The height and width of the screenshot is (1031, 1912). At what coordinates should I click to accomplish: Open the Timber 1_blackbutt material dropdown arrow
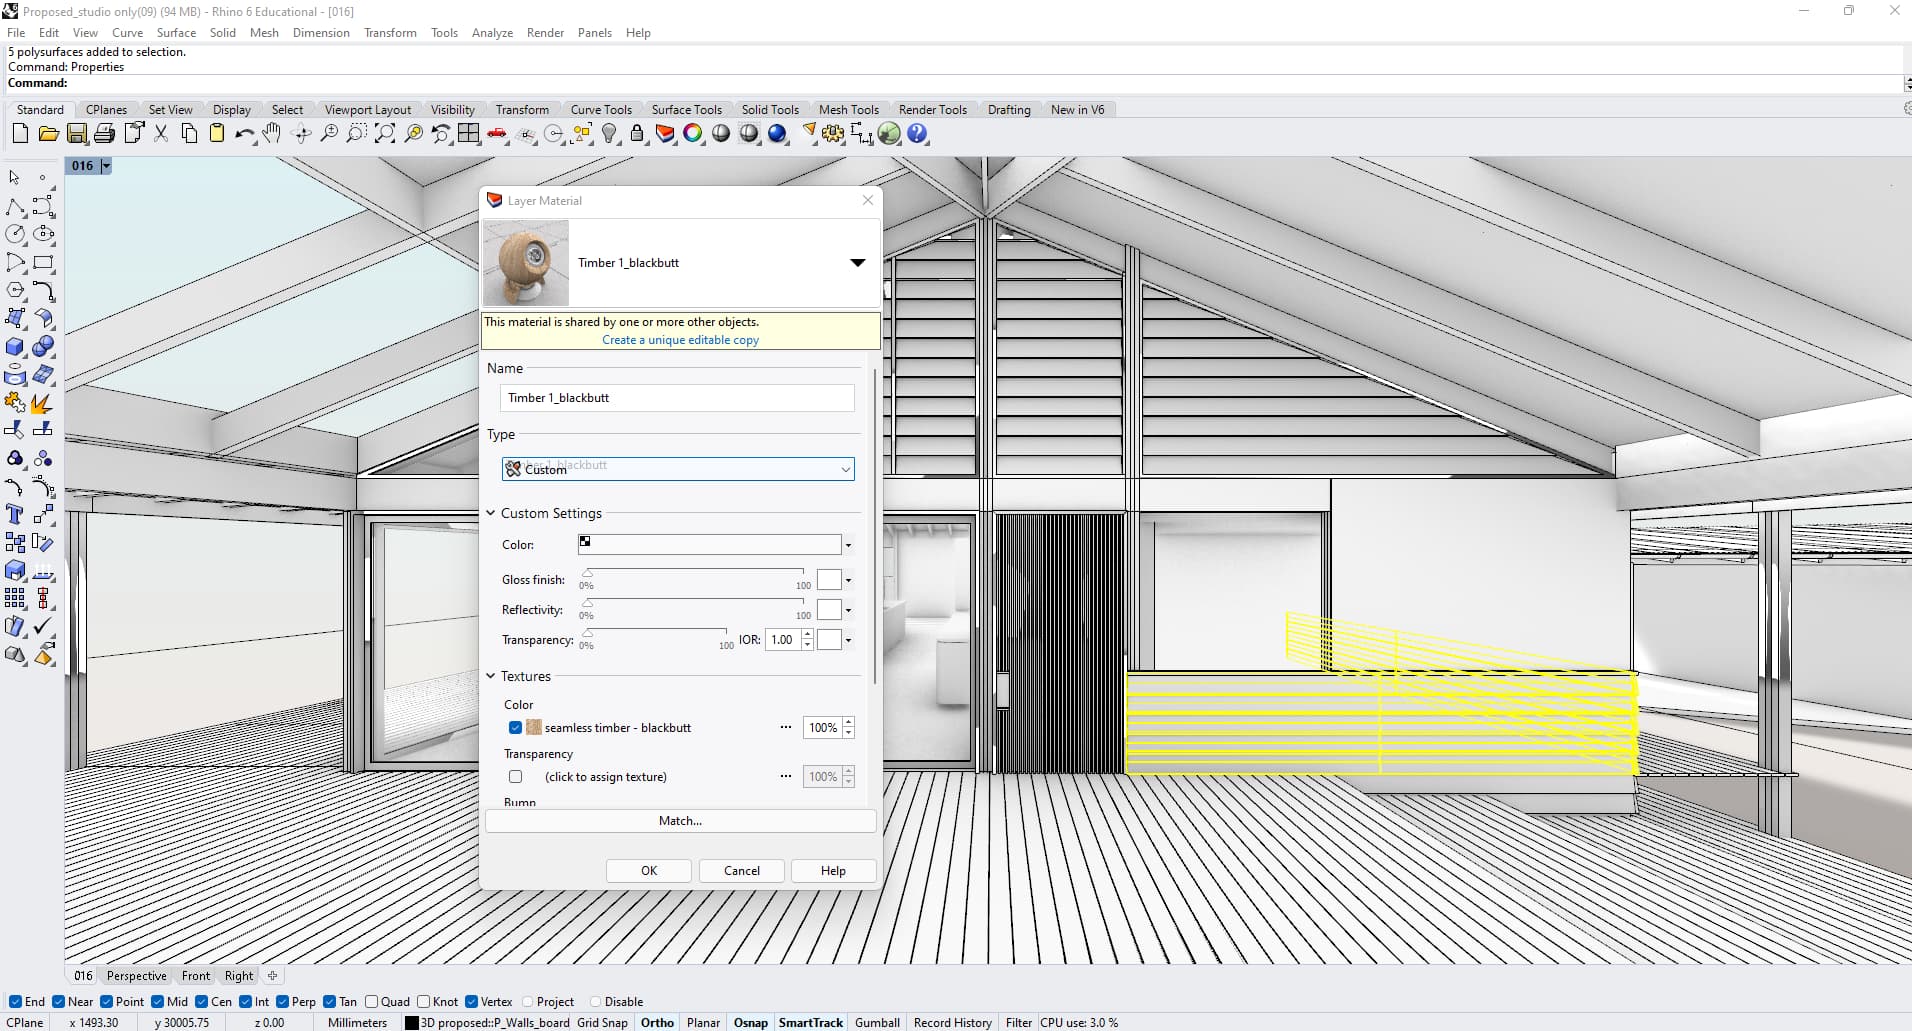coord(857,263)
